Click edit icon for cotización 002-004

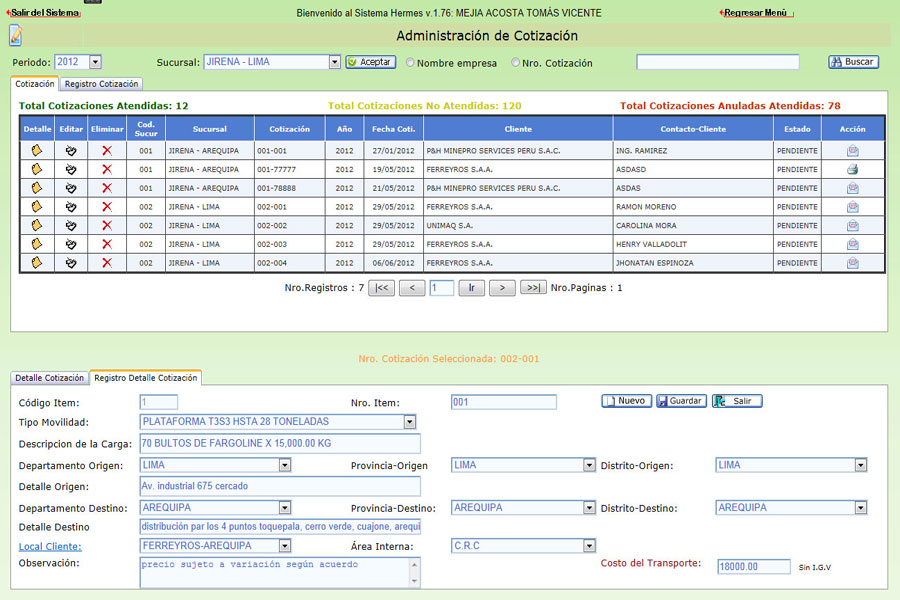[71, 263]
